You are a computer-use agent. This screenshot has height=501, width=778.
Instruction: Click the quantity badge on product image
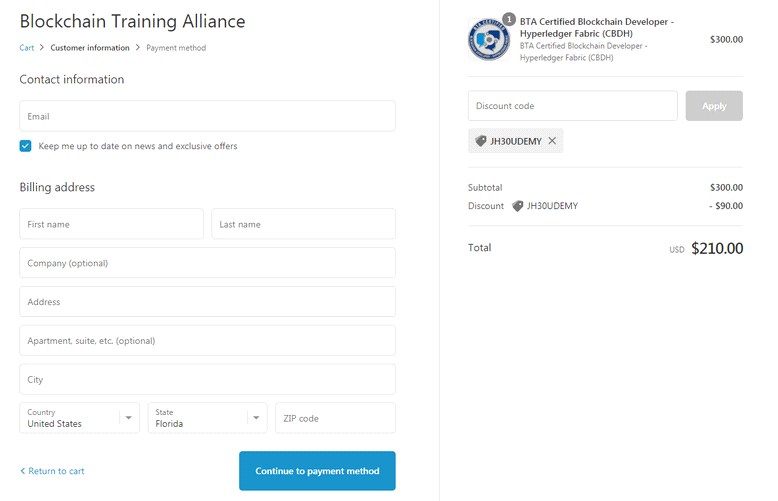point(509,19)
